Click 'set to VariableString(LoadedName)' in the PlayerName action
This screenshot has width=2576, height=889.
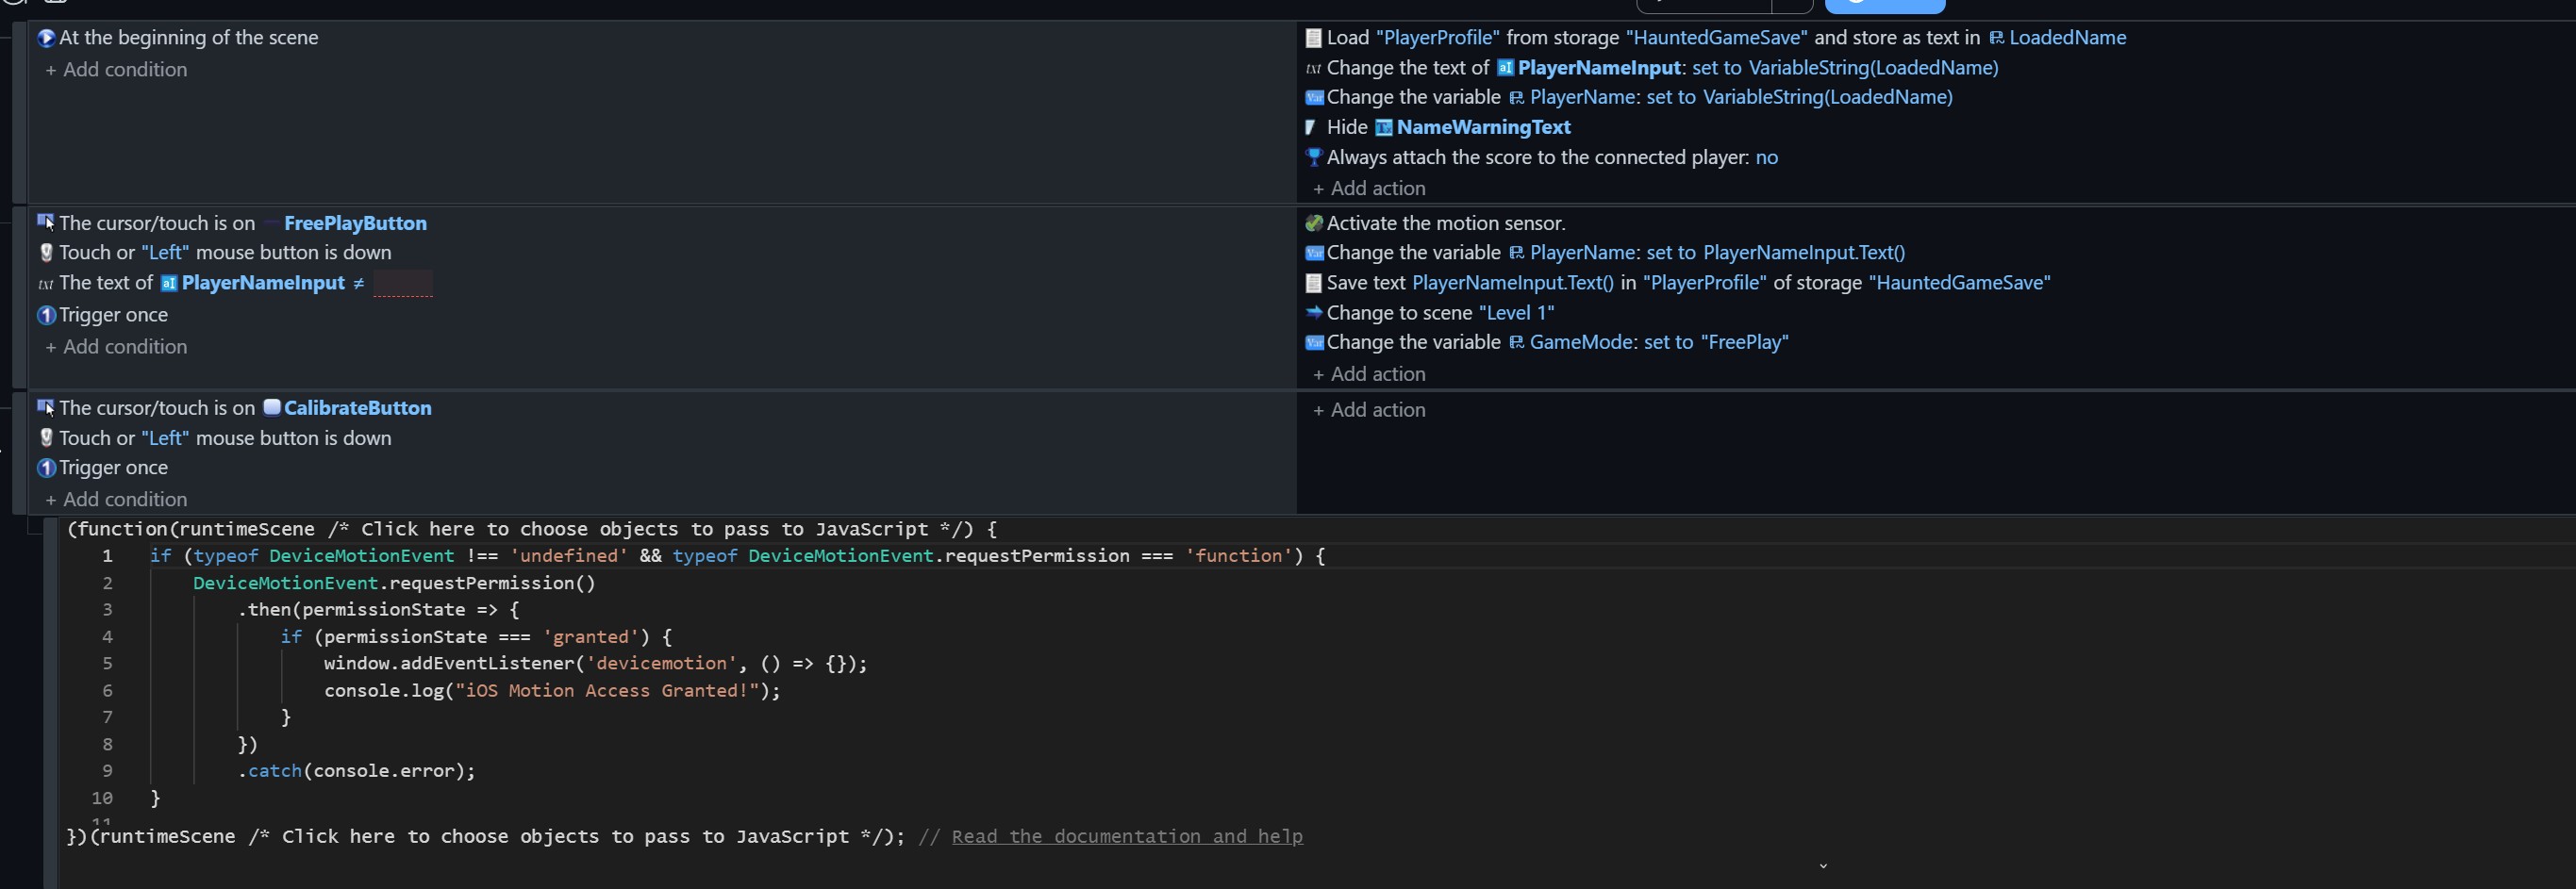1800,98
